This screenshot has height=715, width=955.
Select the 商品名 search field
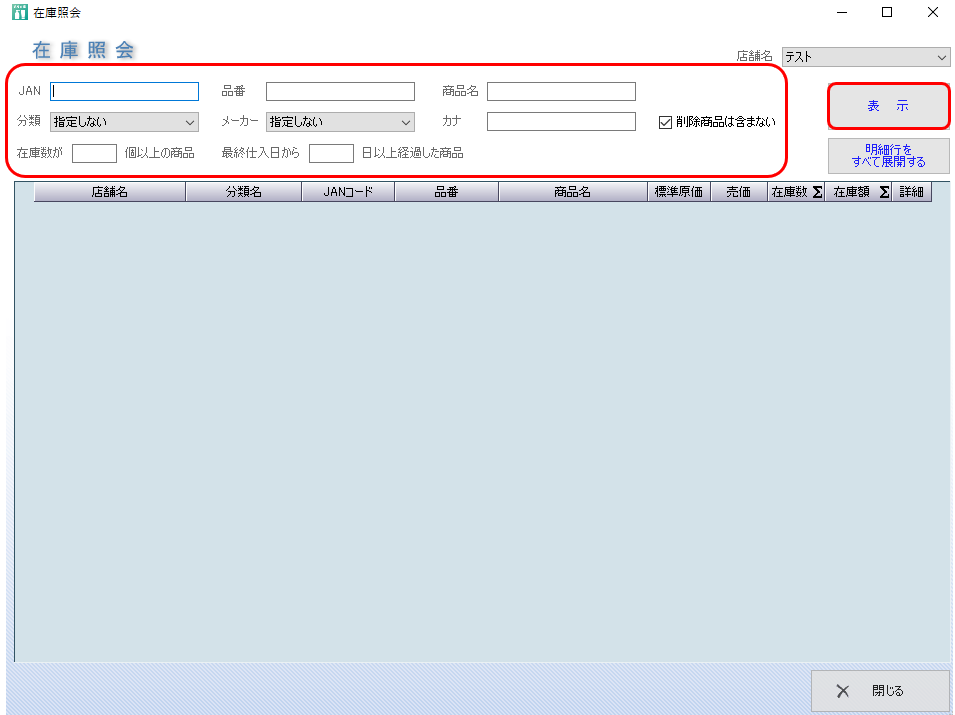pyautogui.click(x=561, y=92)
